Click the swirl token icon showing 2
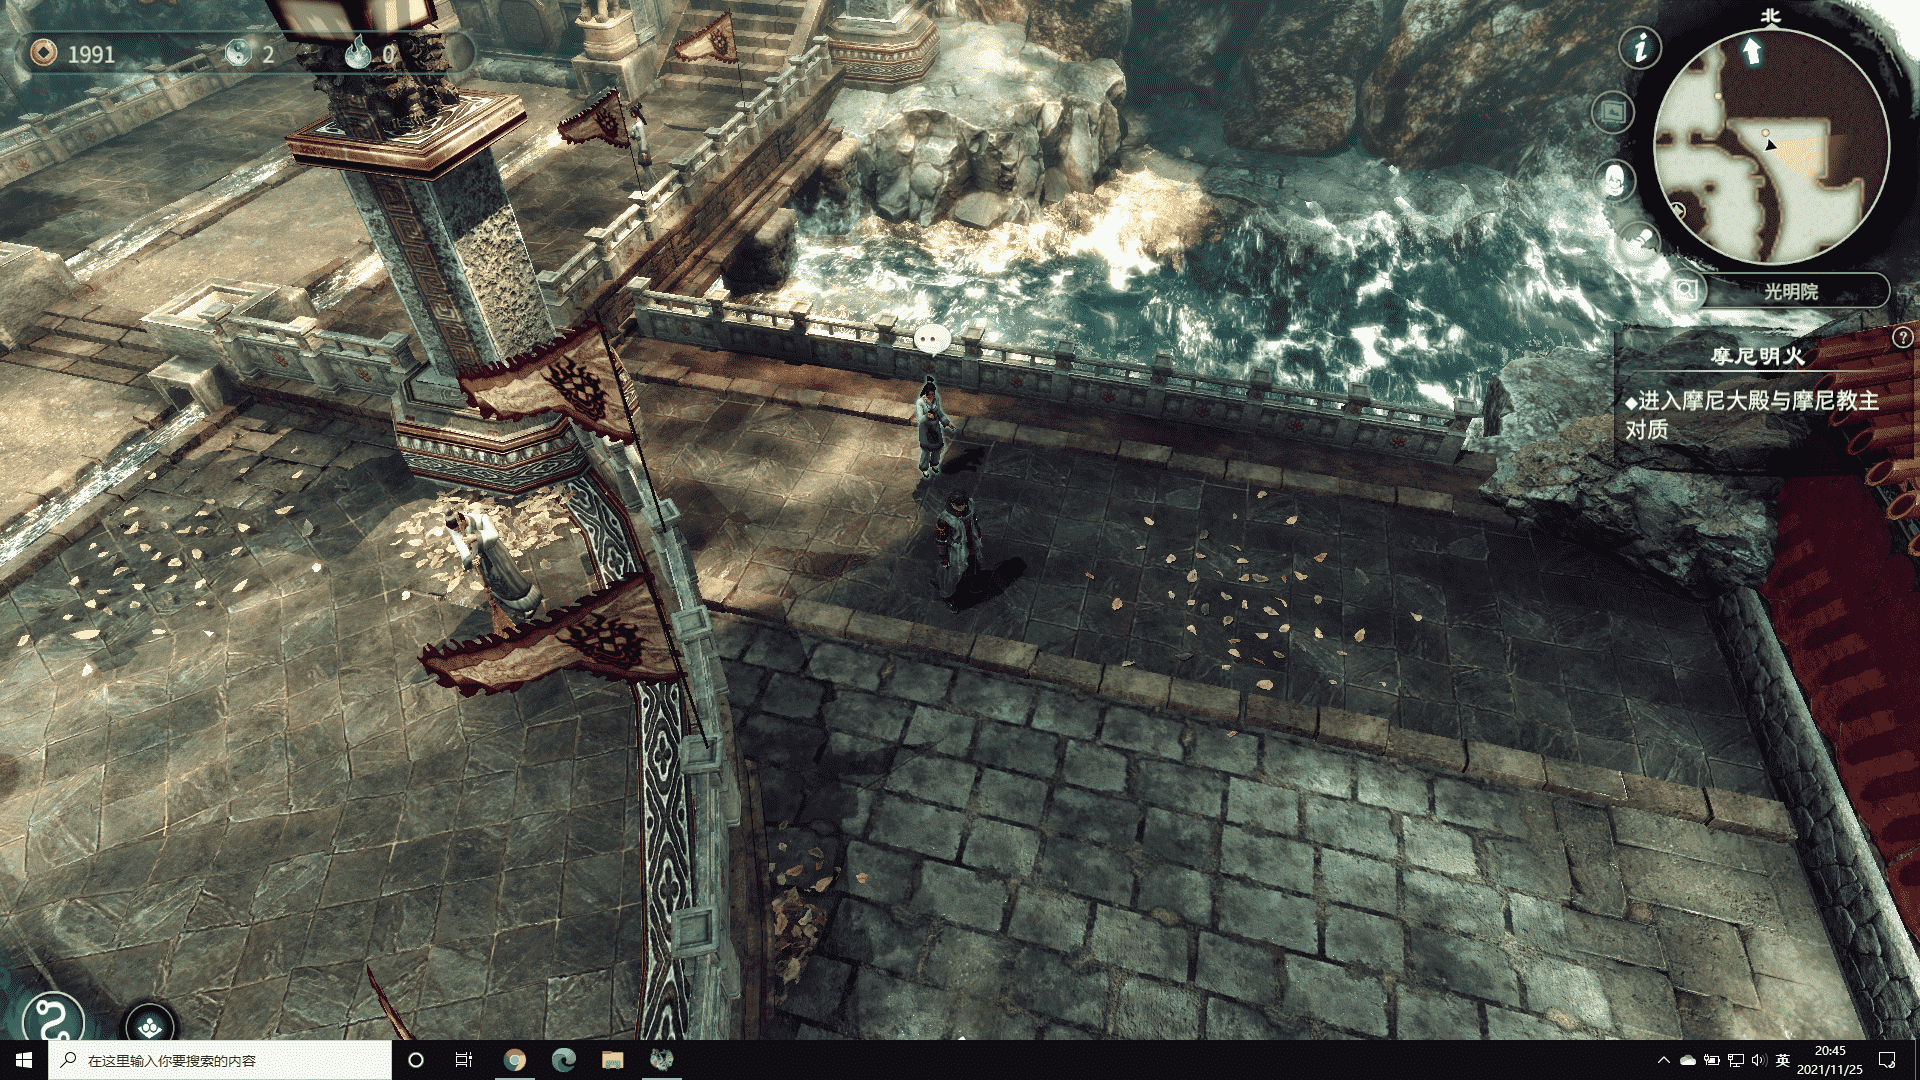This screenshot has width=1920, height=1080. [x=238, y=53]
